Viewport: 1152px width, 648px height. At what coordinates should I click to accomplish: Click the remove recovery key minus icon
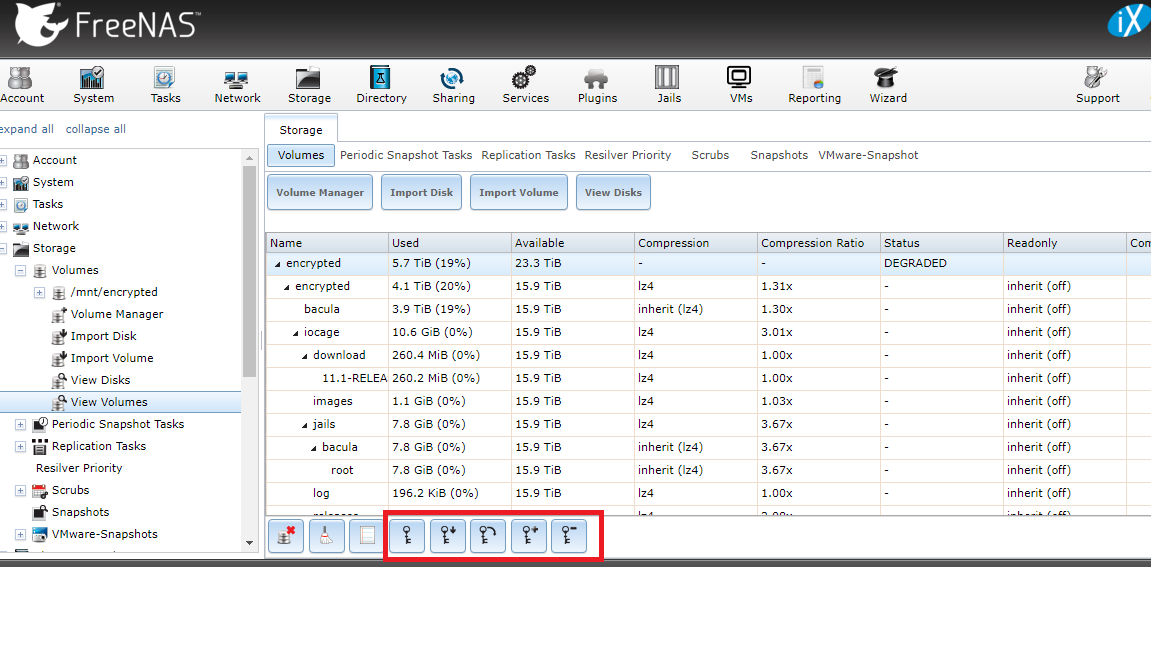[x=569, y=536]
